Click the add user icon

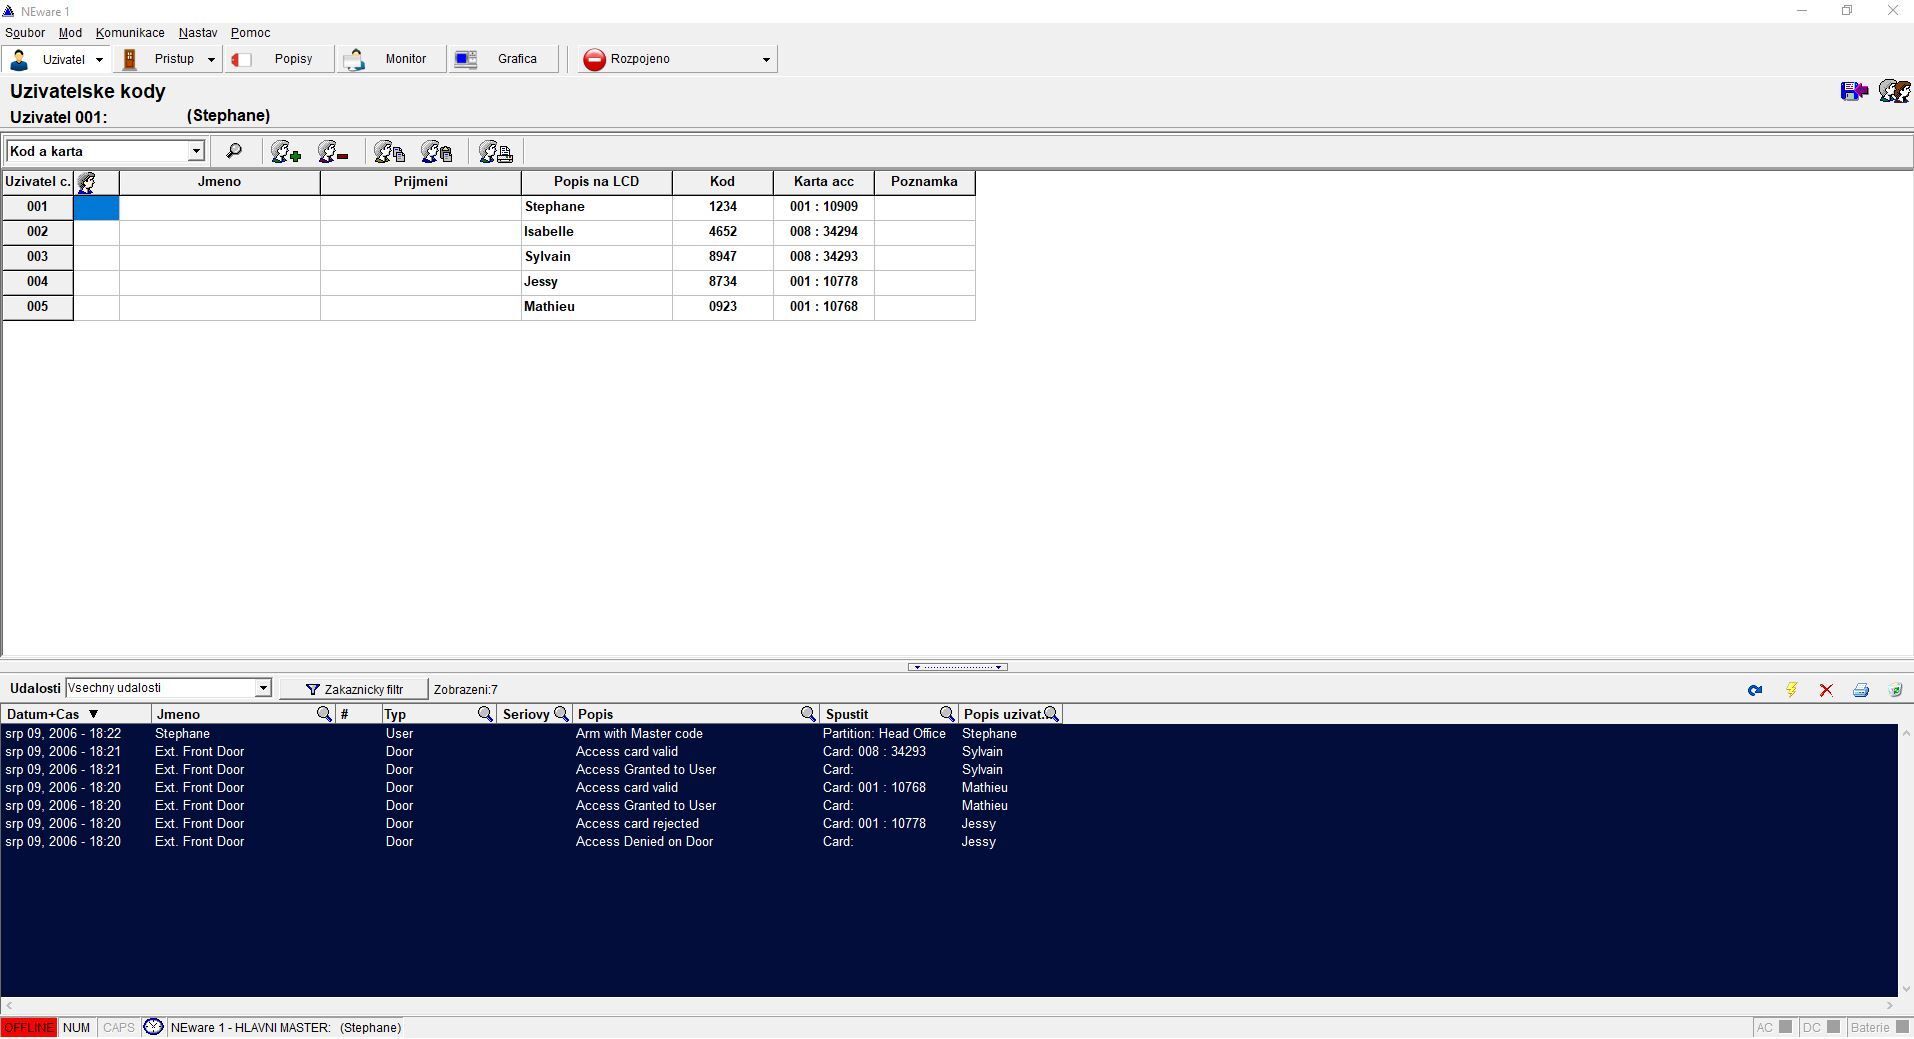286,152
